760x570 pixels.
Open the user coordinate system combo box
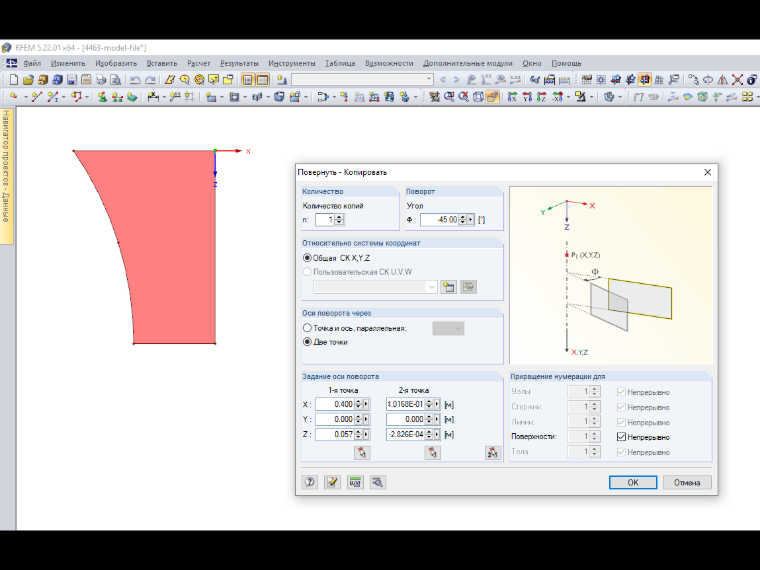pyautogui.click(x=376, y=287)
